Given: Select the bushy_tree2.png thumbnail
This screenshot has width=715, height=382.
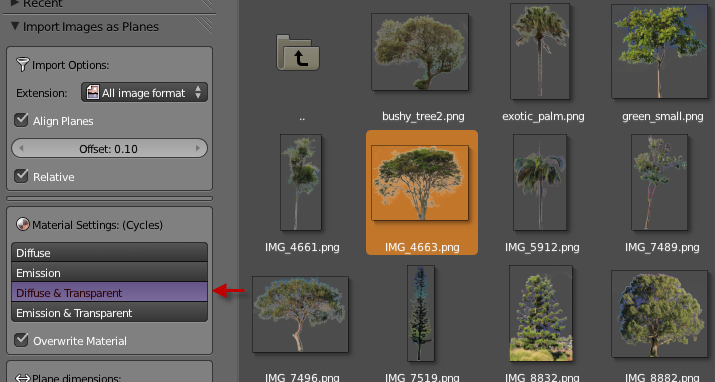Looking at the screenshot, I should click(x=420, y=52).
